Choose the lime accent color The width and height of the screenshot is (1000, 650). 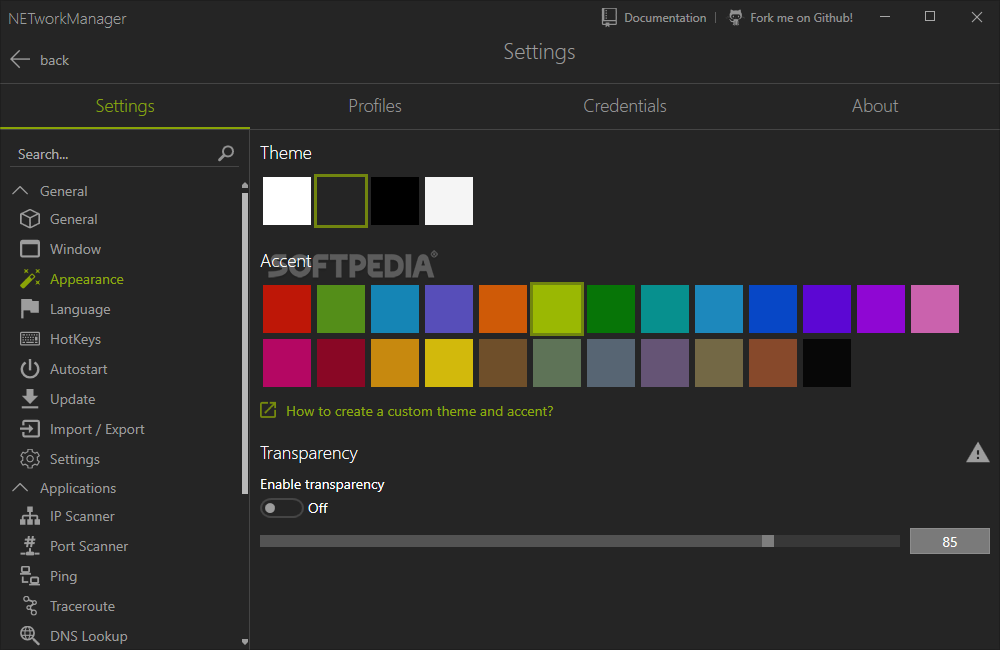pos(557,309)
